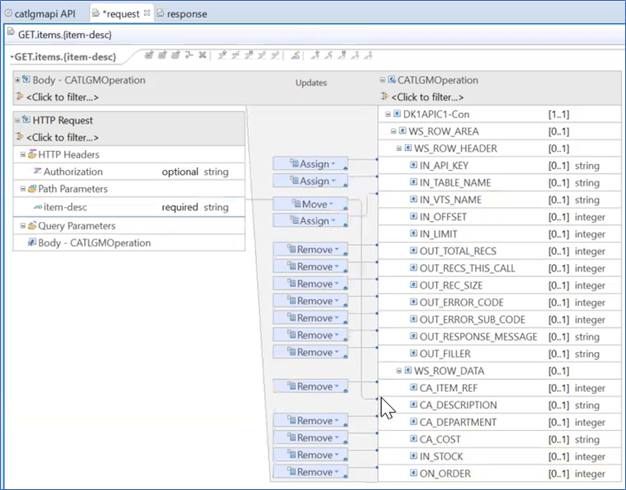Click the IN_LIMIT element icon
The width and height of the screenshot is (626, 490).
(x=414, y=234)
